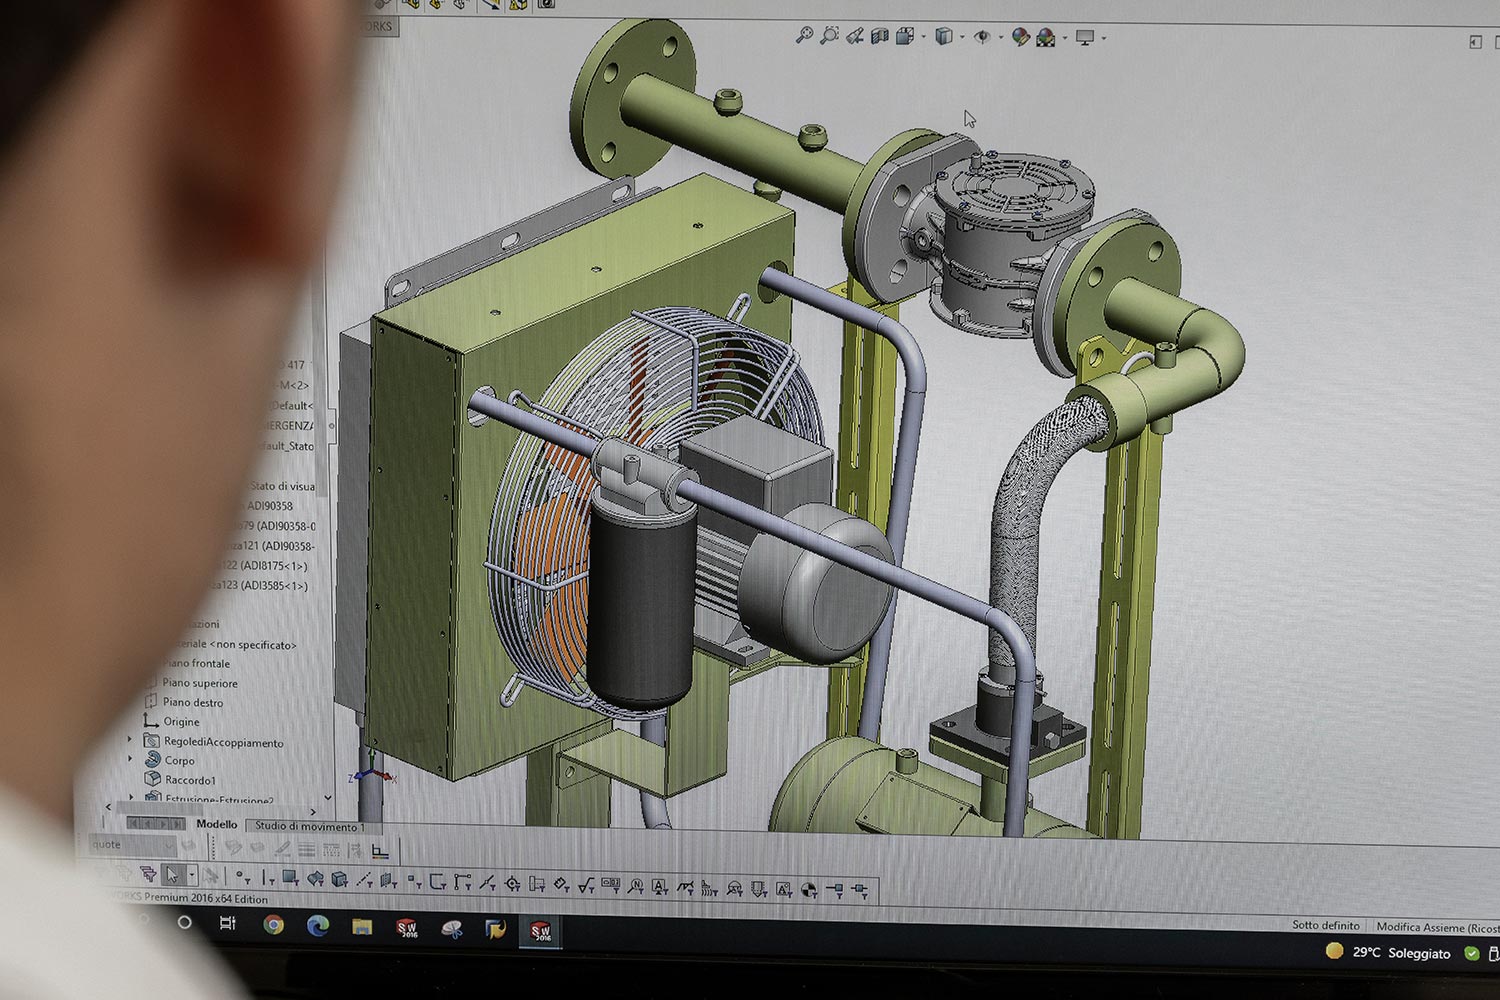This screenshot has height=1000, width=1500.
Task: Expand the RegolediAccoppiamento tree node
Action: coord(130,739)
